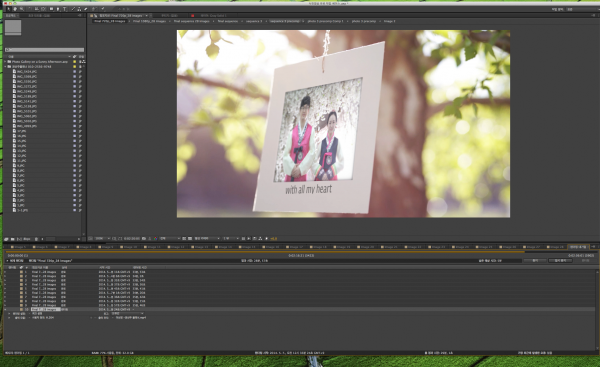Adjust exposure value +0.0 in viewer footer
The image size is (600, 367).
pyautogui.click(x=274, y=238)
